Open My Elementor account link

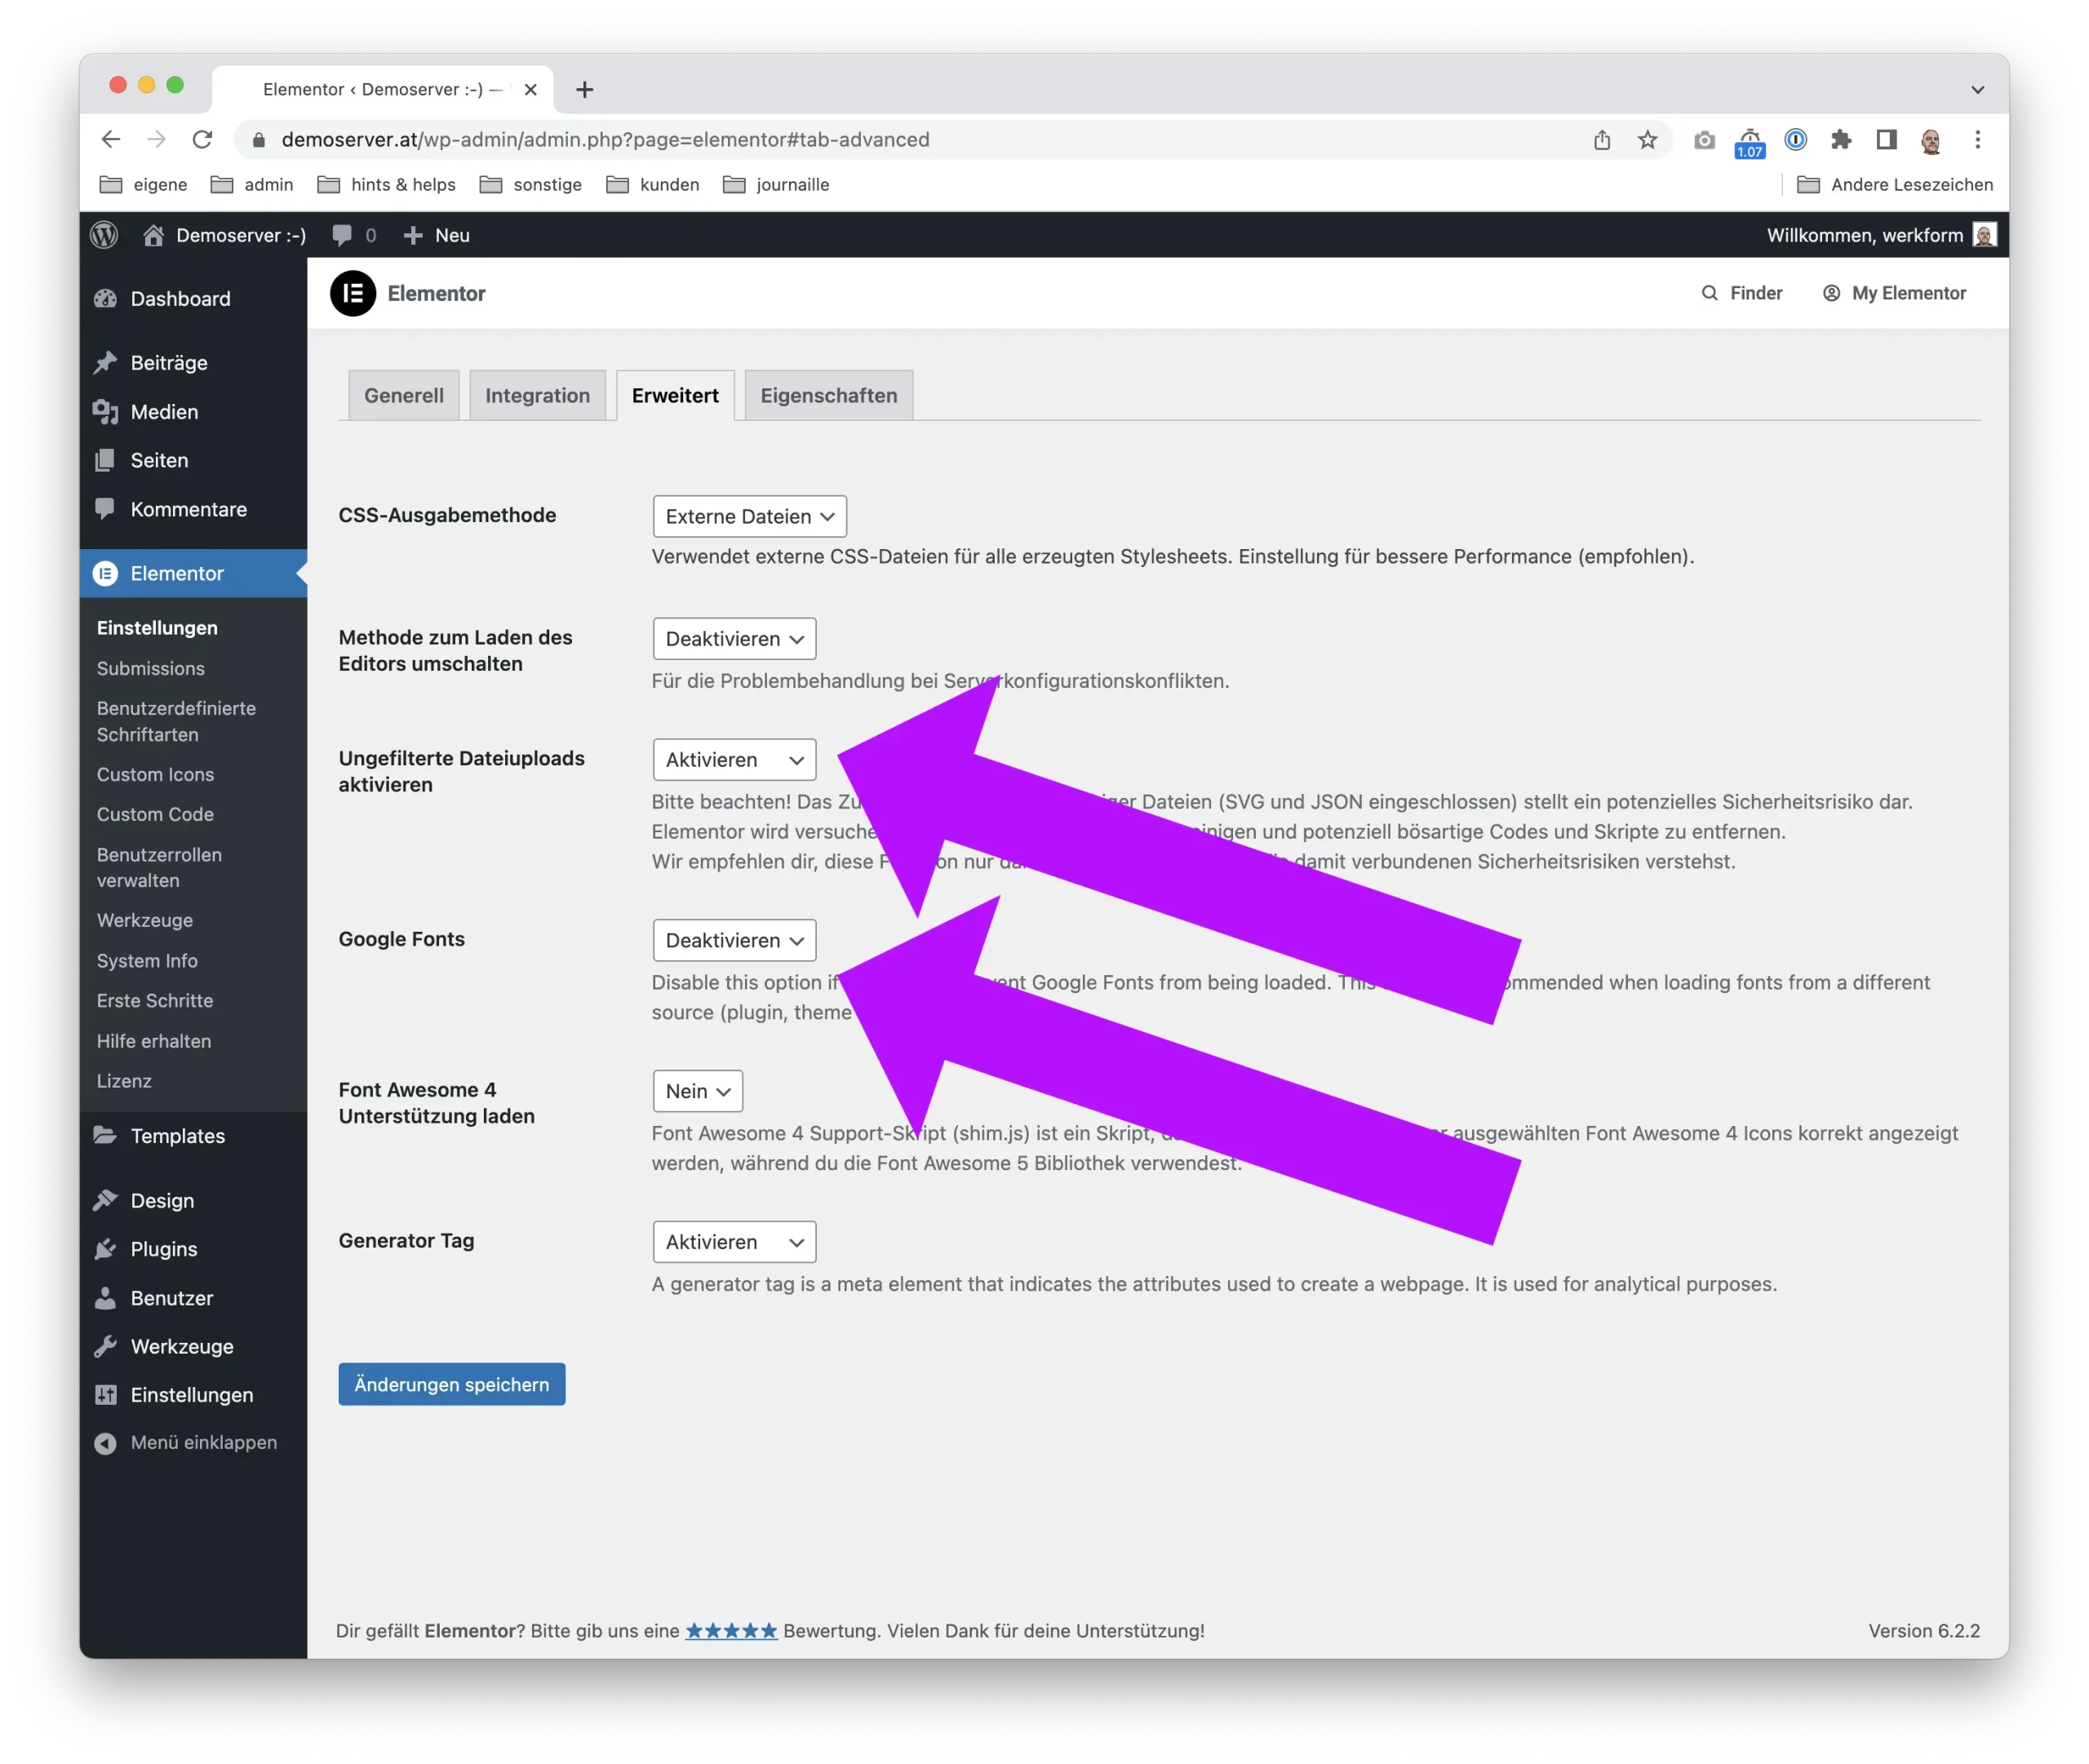[1895, 293]
